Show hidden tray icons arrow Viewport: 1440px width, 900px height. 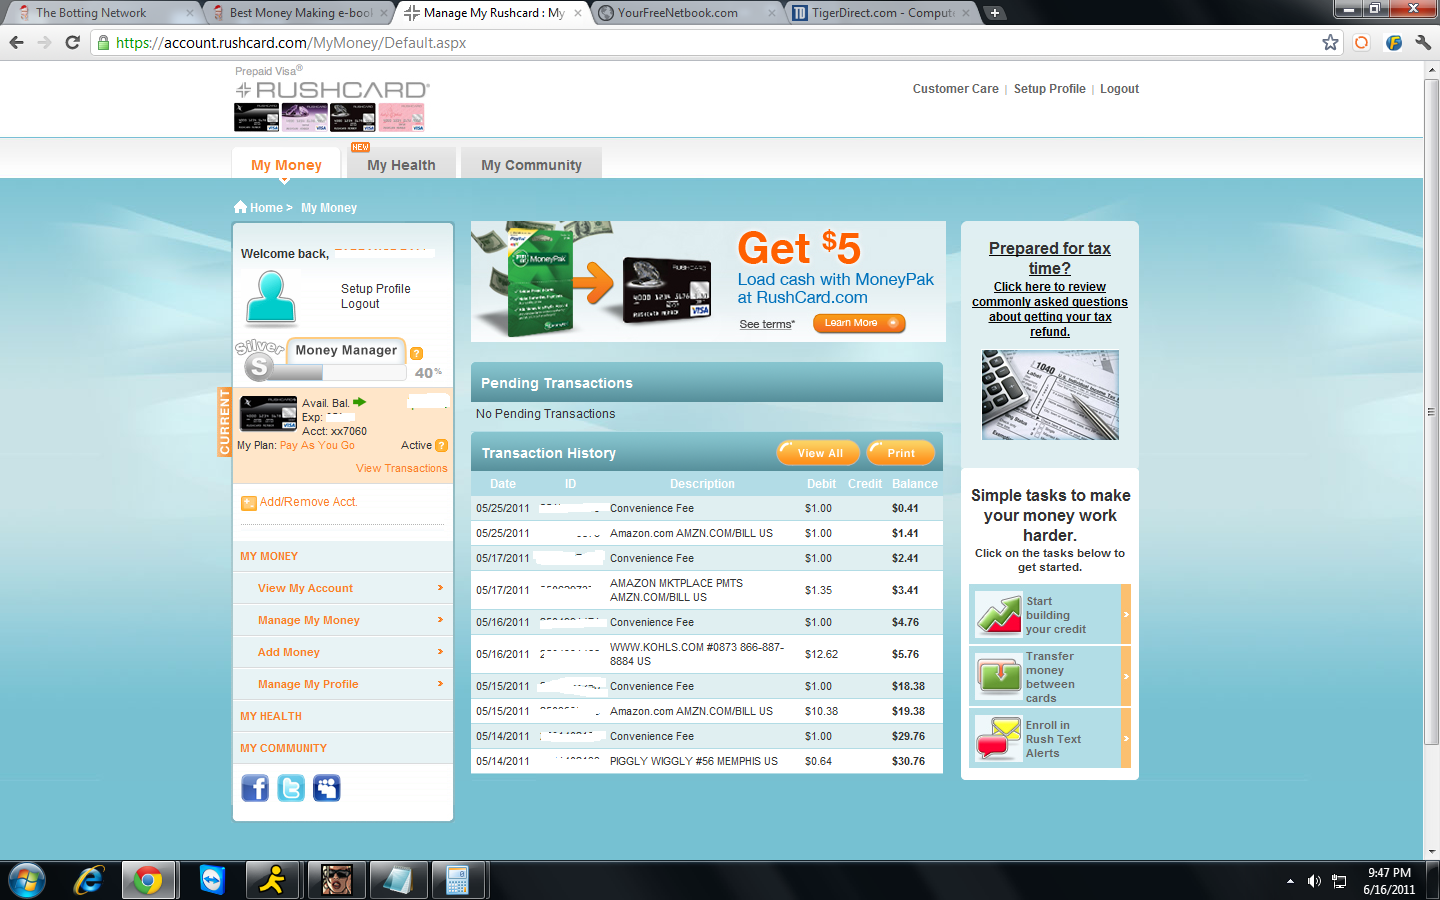tap(1290, 881)
